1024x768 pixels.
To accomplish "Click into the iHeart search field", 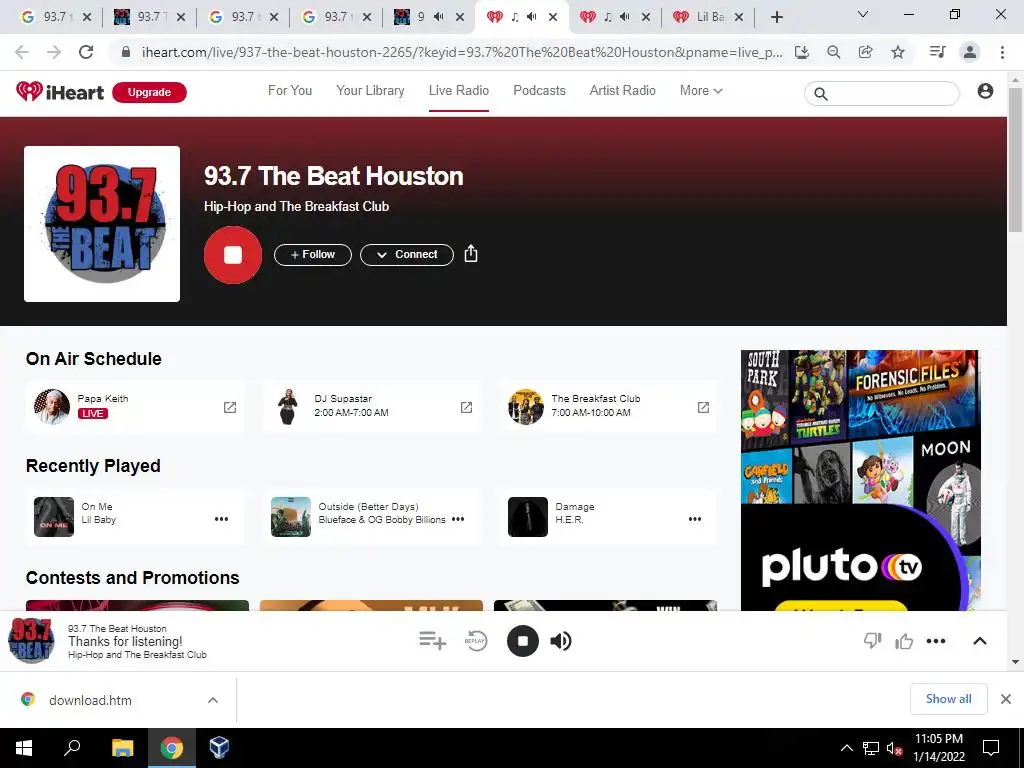I will (882, 94).
